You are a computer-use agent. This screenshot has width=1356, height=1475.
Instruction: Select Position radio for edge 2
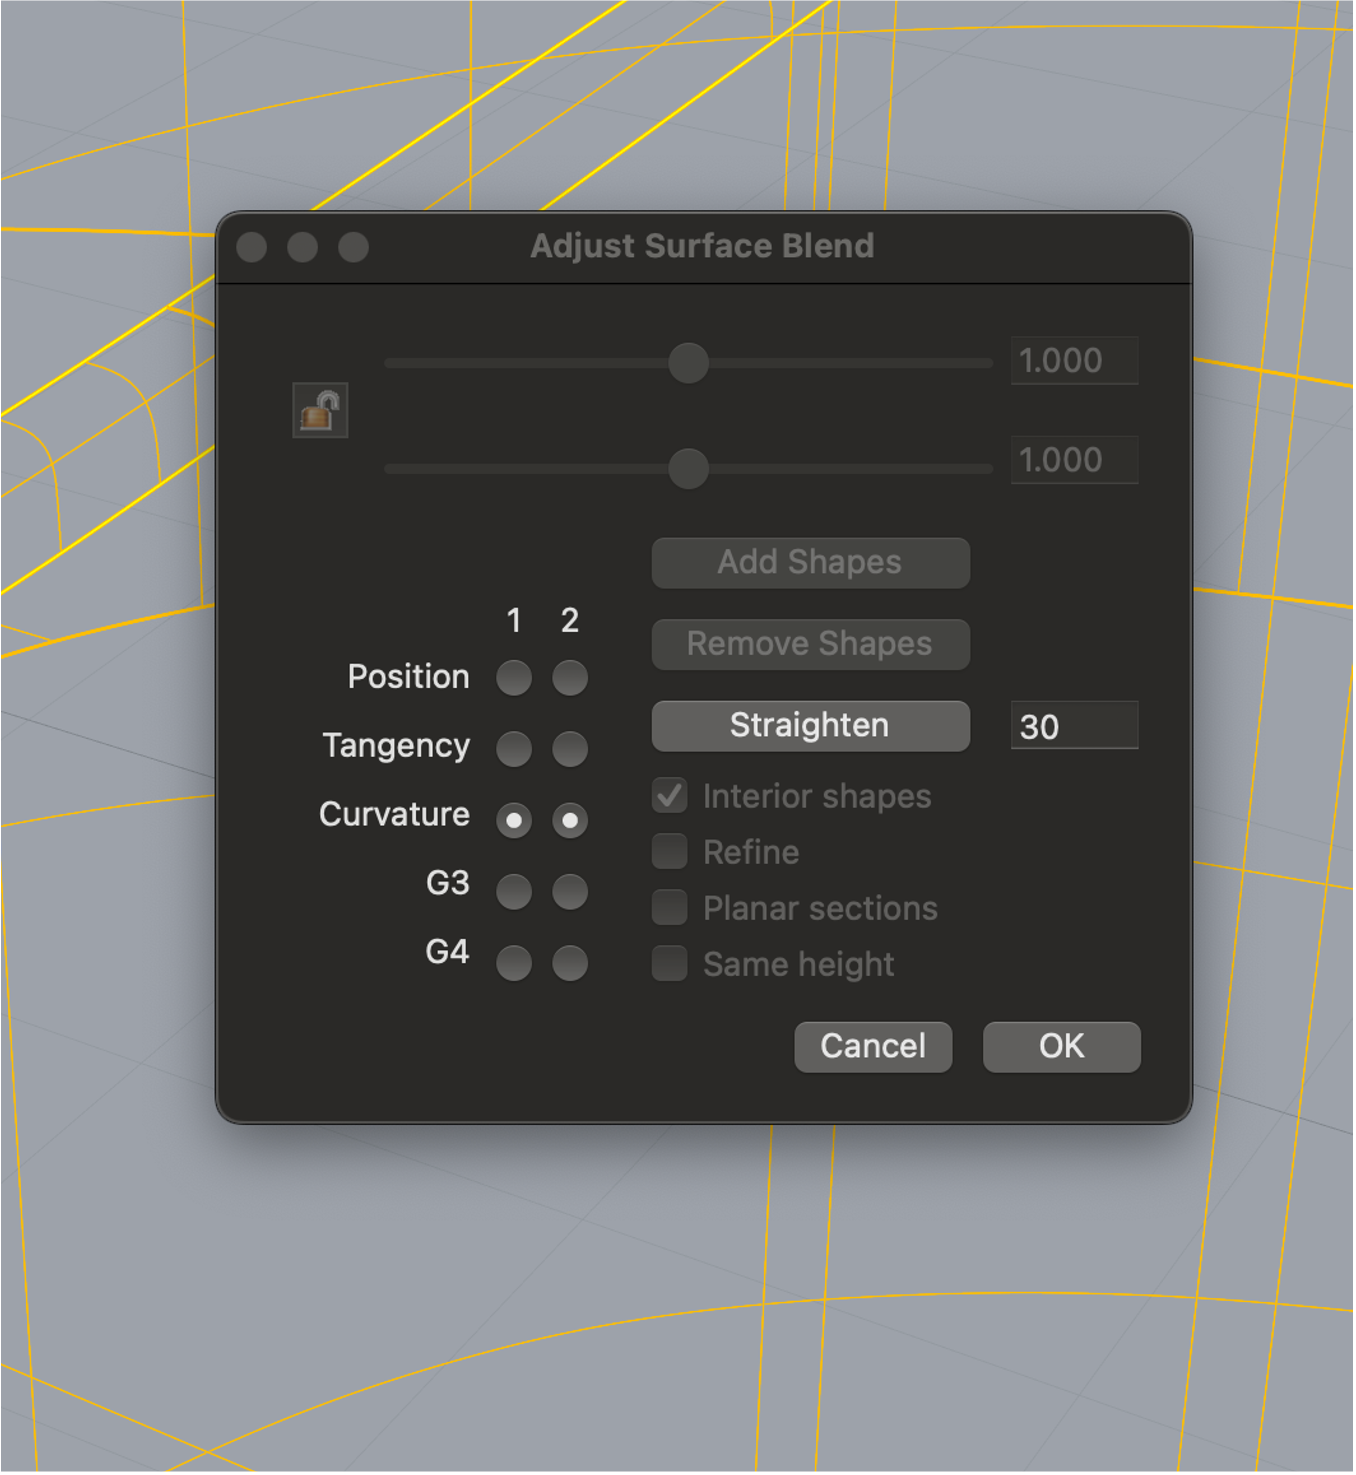click(x=570, y=678)
